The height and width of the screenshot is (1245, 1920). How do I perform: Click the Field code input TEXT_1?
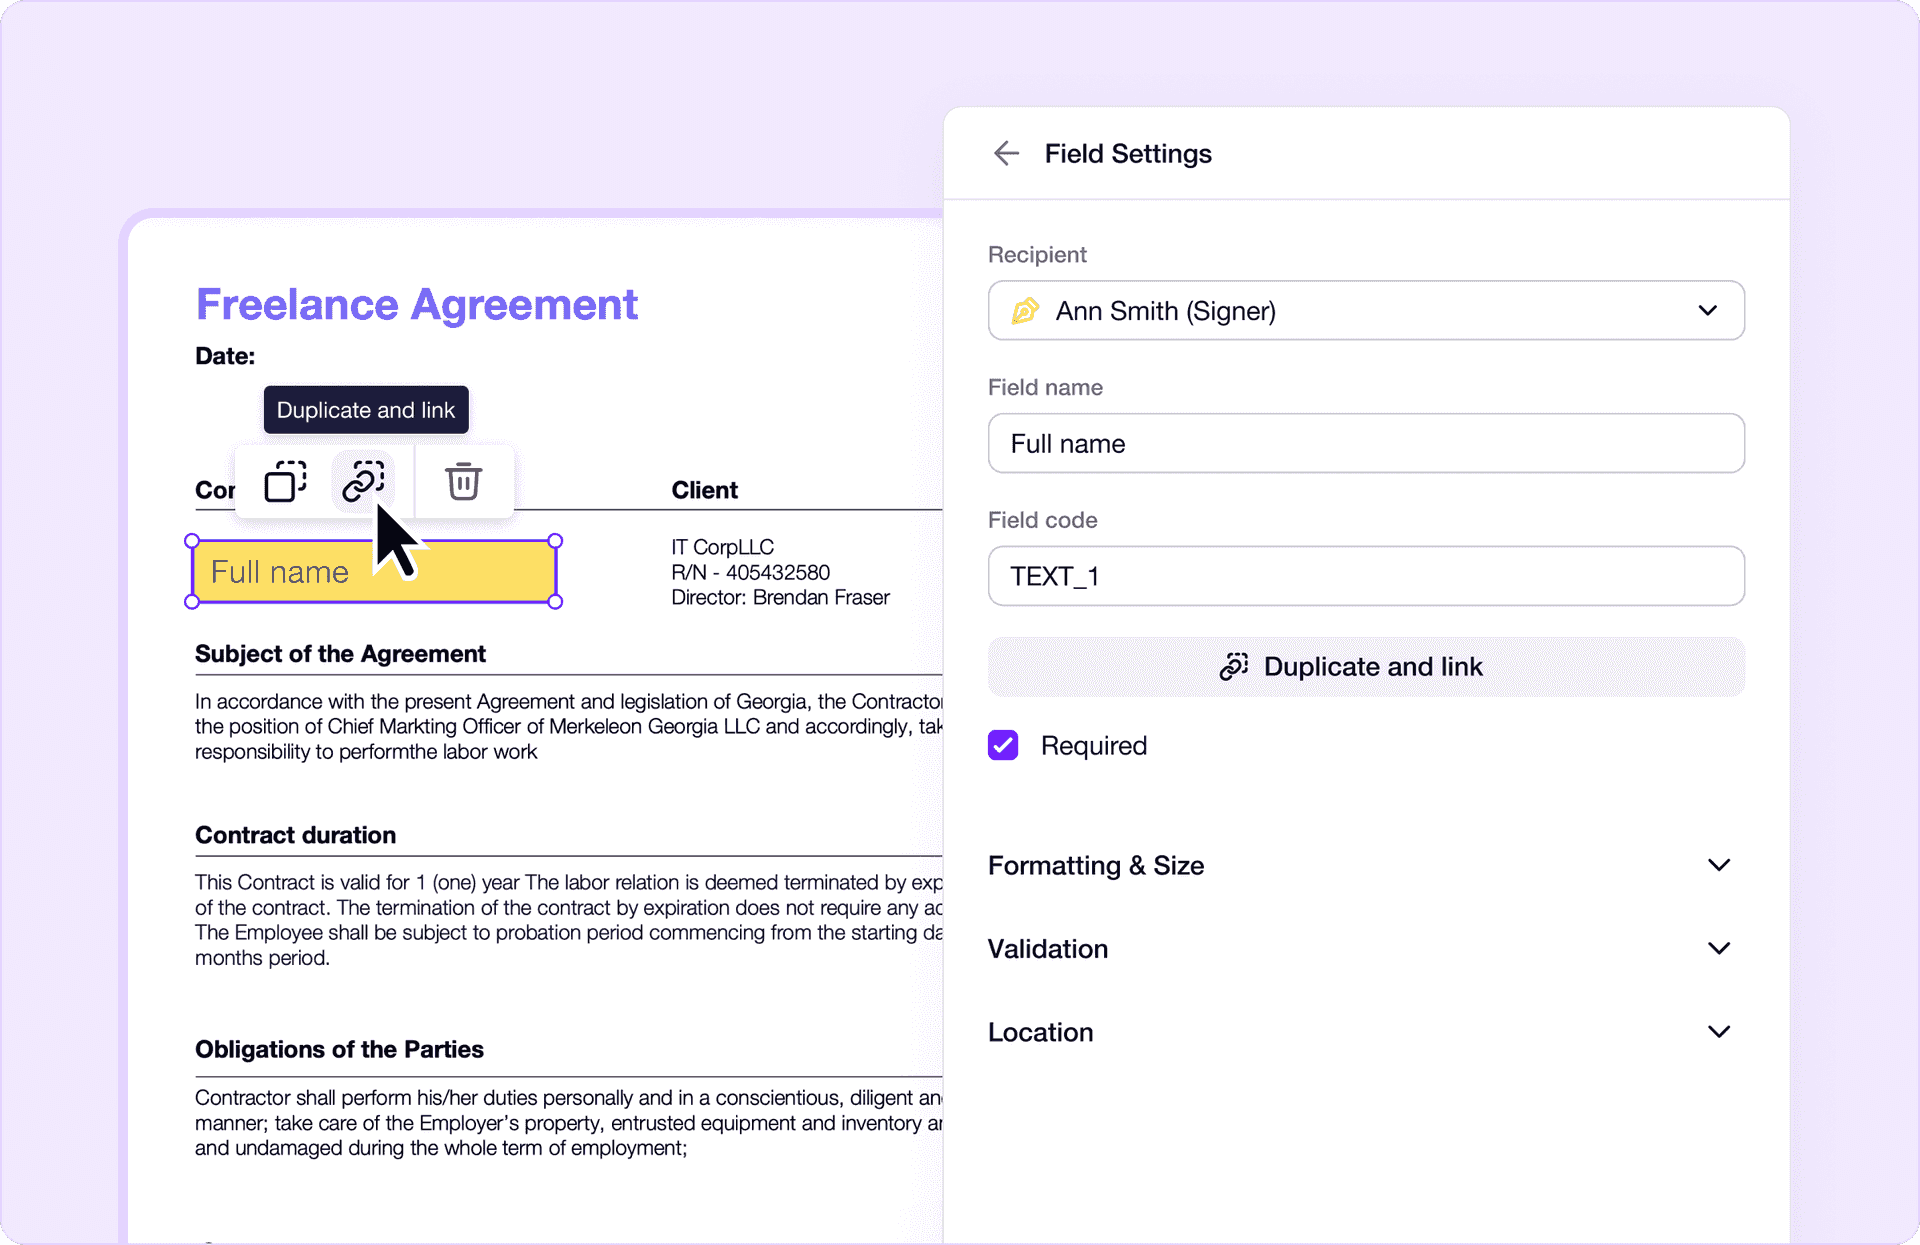[1366, 576]
